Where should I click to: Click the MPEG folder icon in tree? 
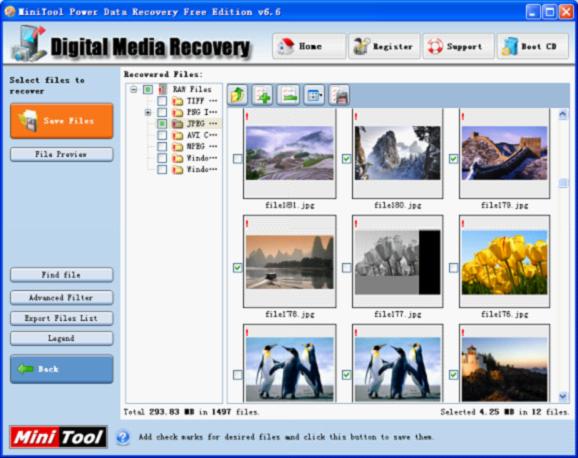[178, 147]
